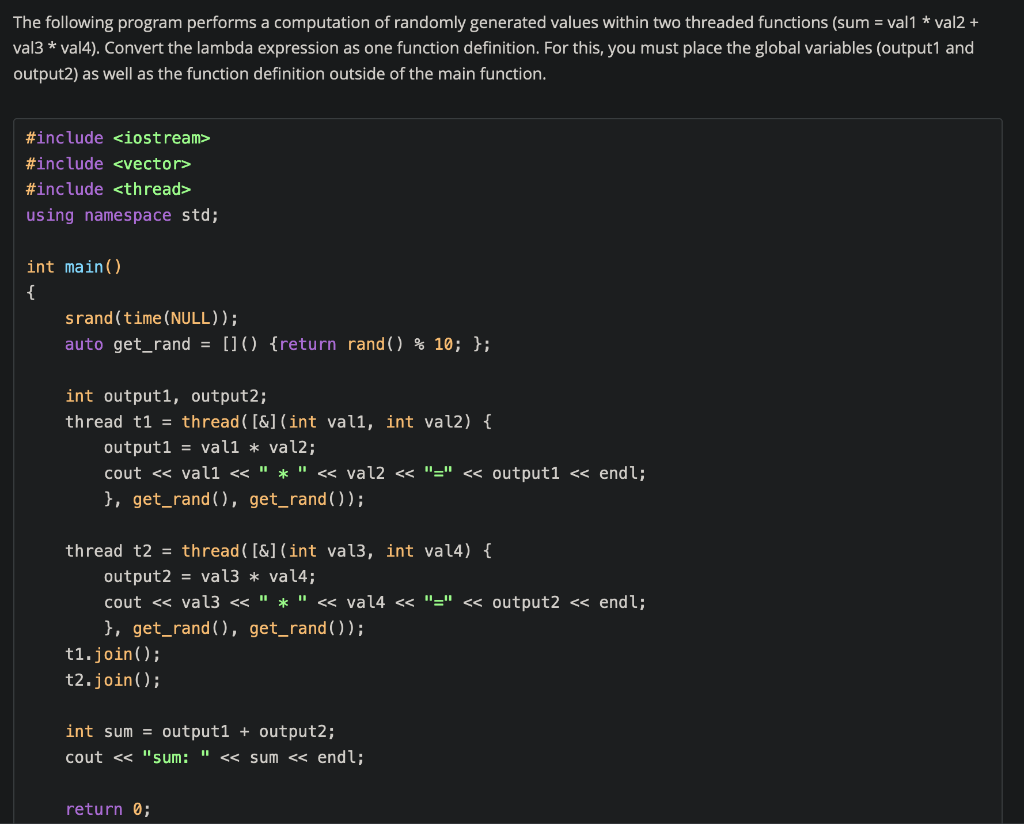Click the '#include <vector>' line

click(108, 164)
